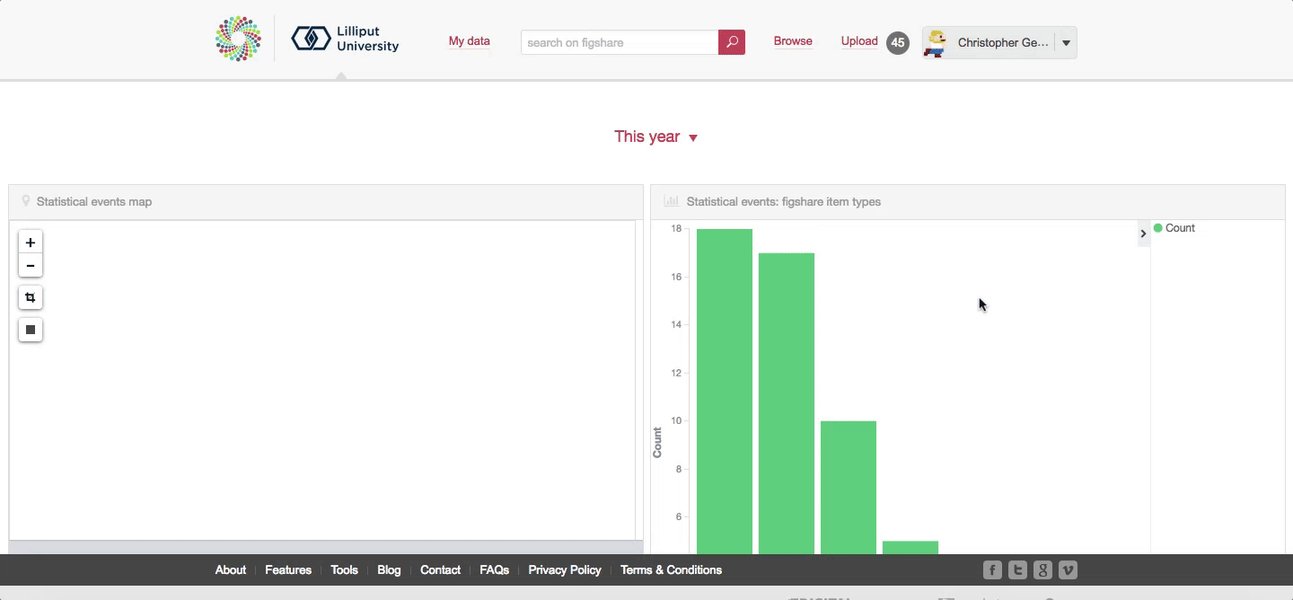Click the Twitter icon in the footer
The image size is (1293, 600).
click(x=1017, y=569)
